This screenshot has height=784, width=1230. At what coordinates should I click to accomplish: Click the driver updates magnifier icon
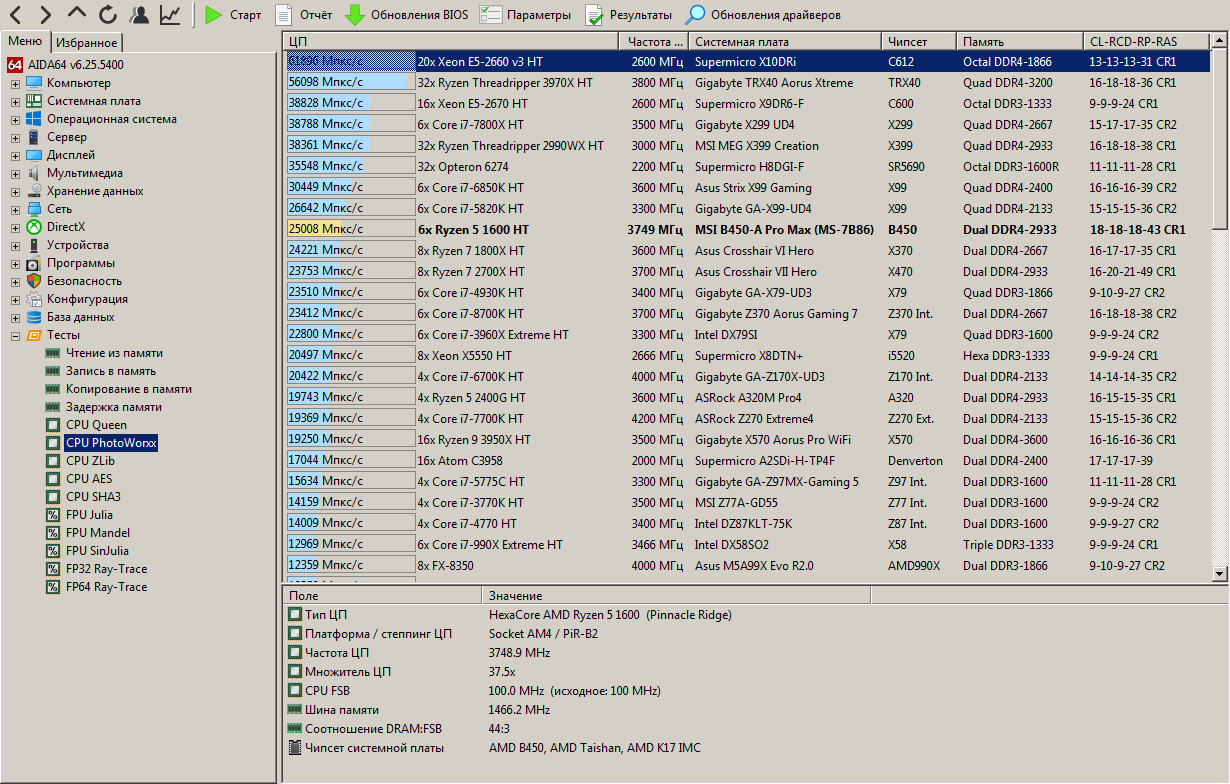(x=695, y=15)
